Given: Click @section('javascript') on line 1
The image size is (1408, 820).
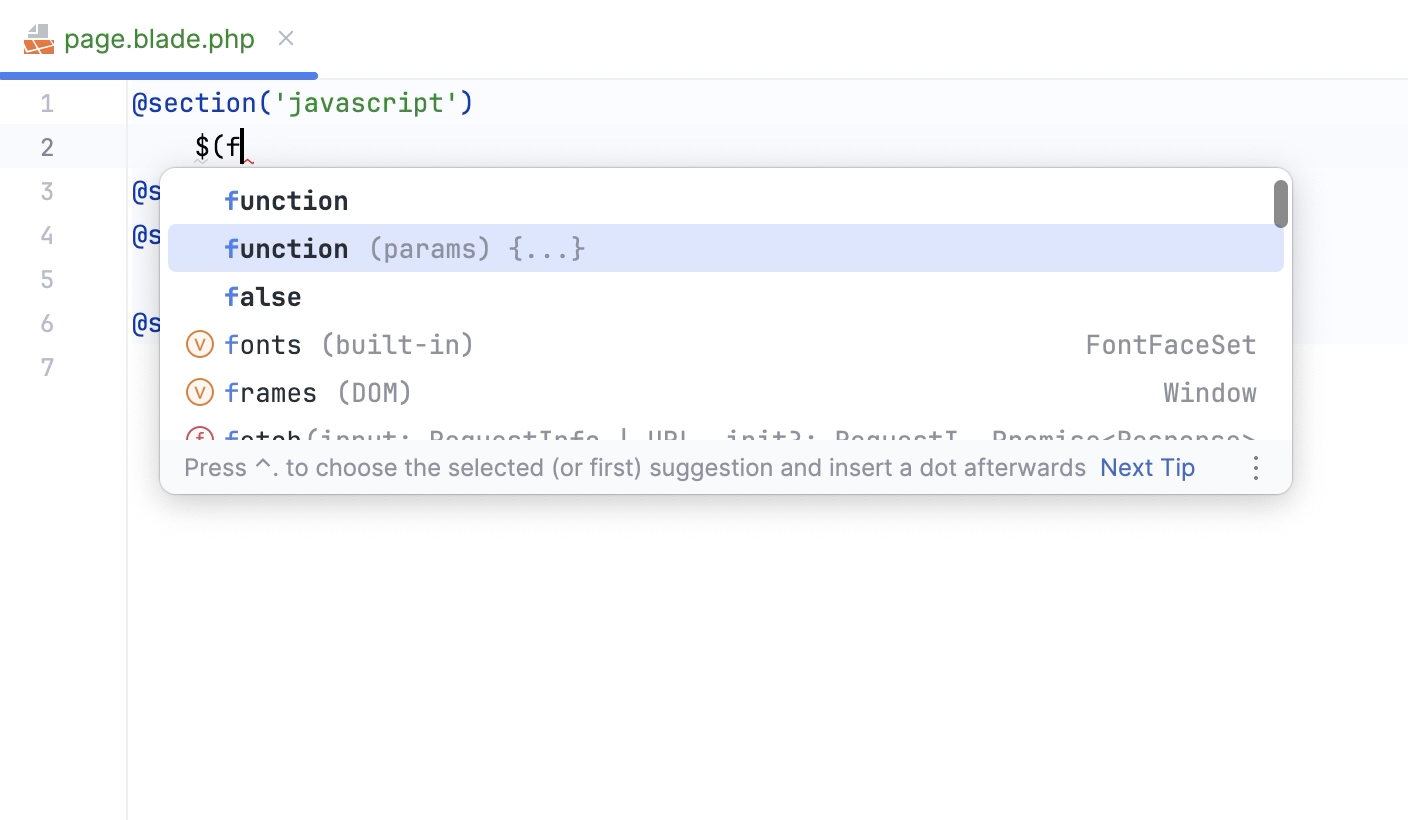Looking at the screenshot, I should click(302, 102).
